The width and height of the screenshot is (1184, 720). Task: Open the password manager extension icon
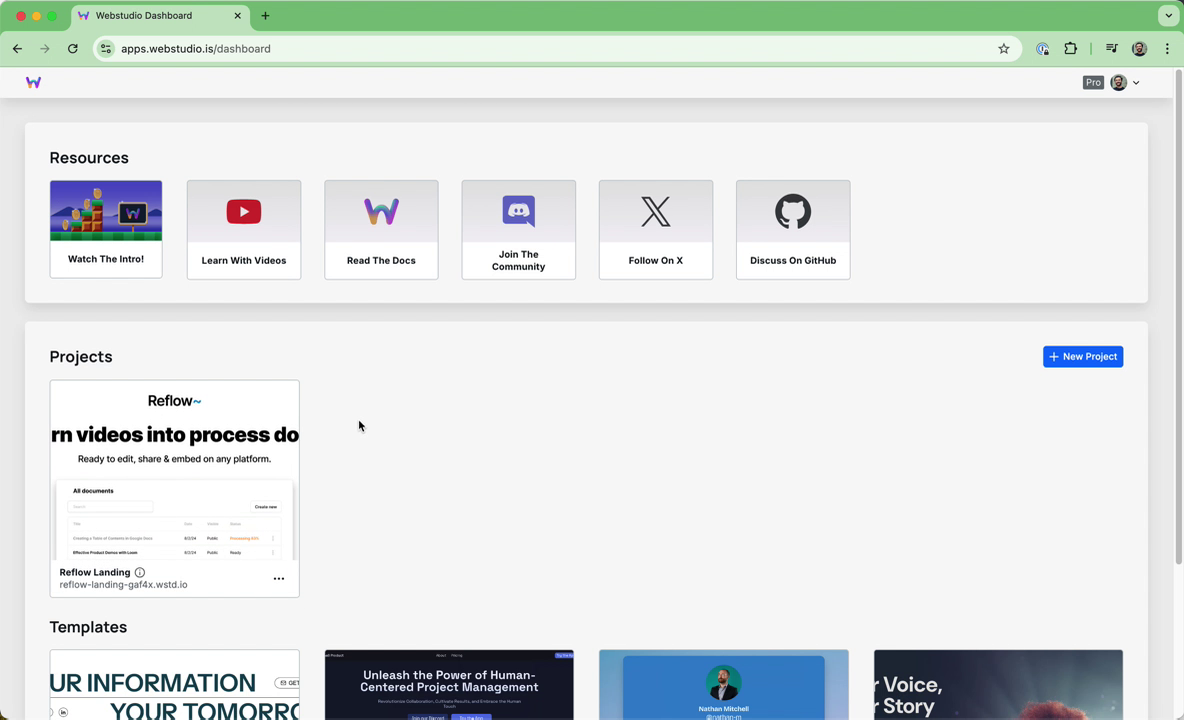1042,48
